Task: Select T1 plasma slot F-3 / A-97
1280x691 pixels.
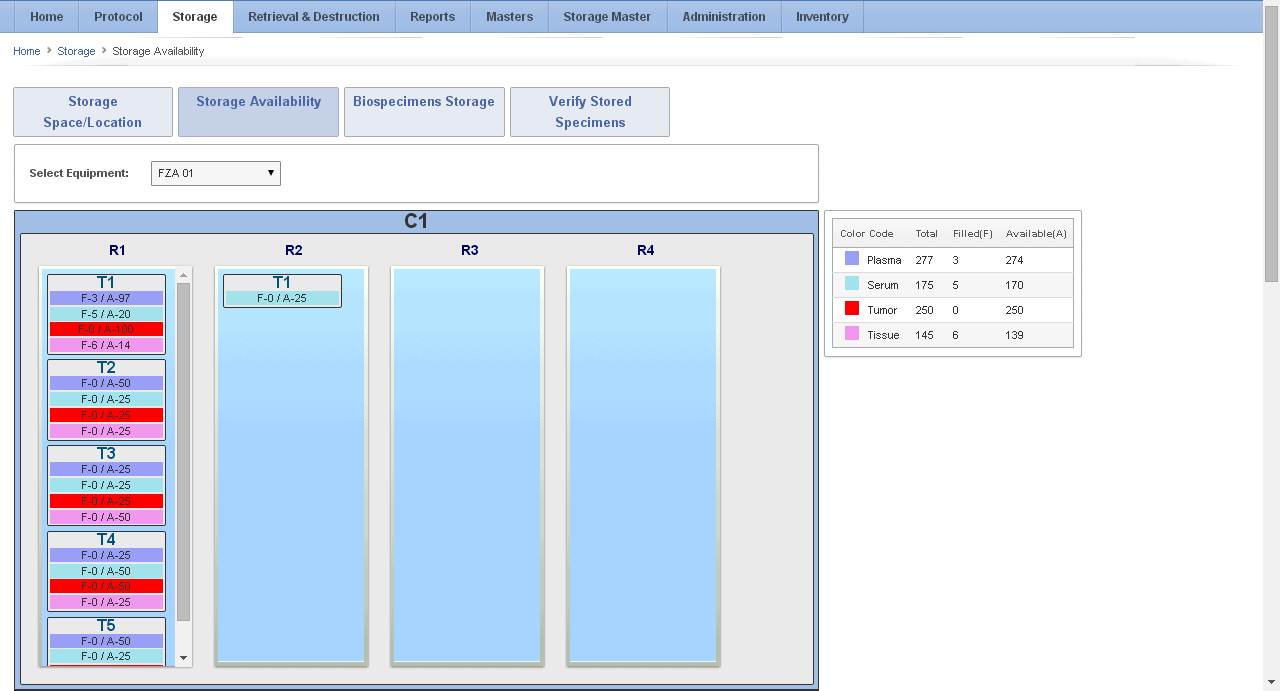Action: click(x=106, y=298)
